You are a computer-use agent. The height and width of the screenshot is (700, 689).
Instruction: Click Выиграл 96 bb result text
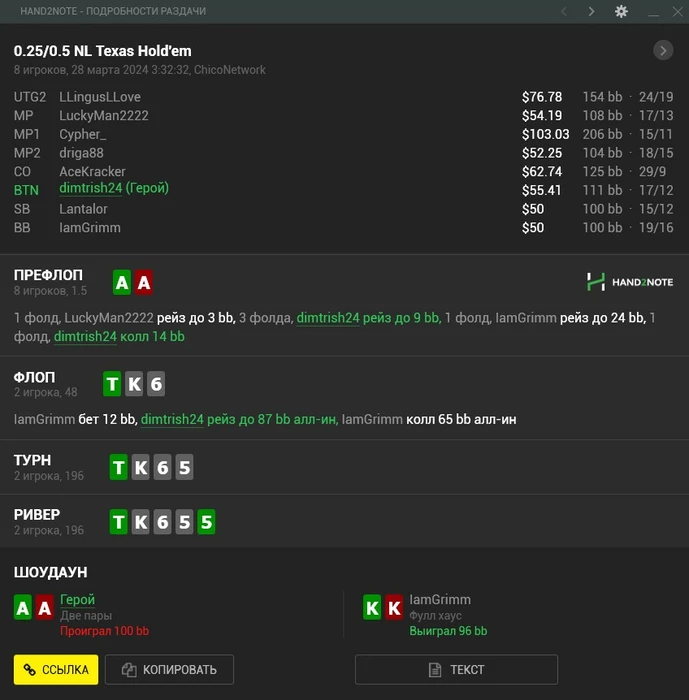click(448, 631)
